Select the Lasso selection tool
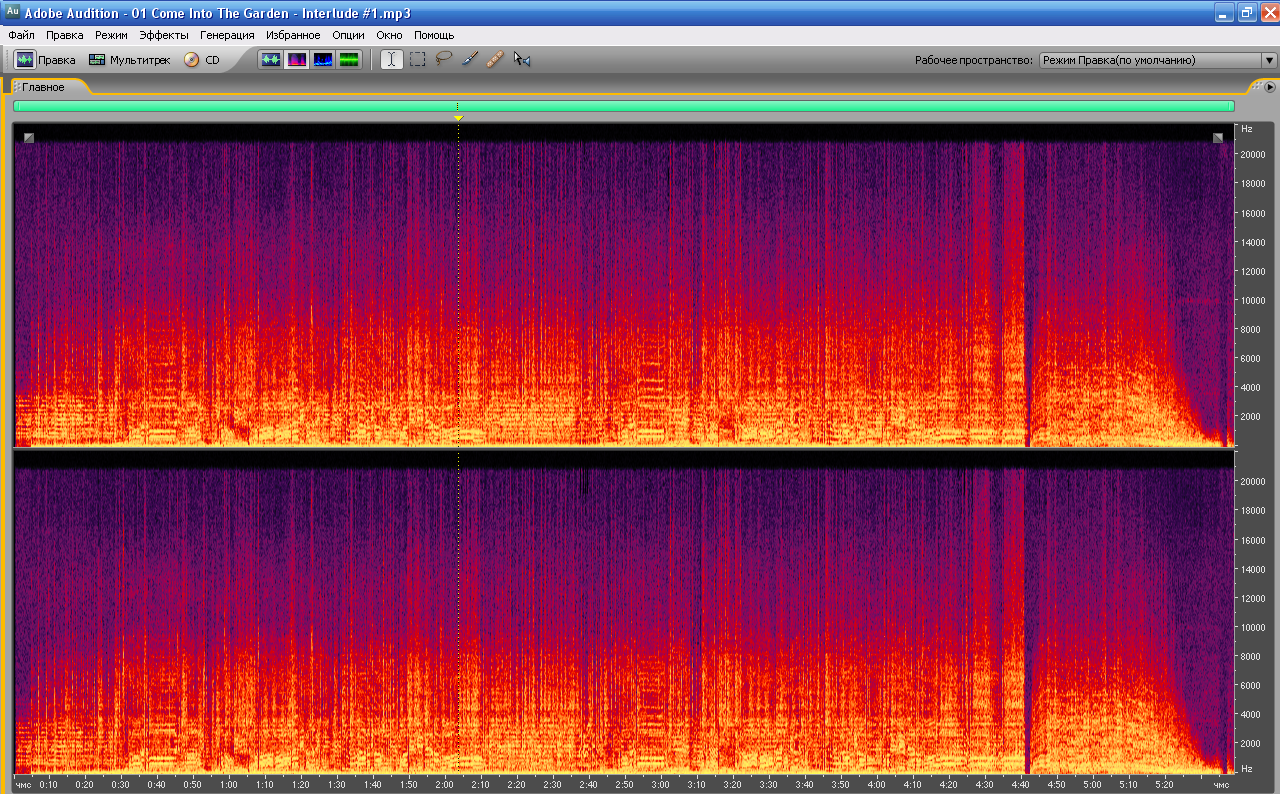The width and height of the screenshot is (1280, 794). point(444,60)
